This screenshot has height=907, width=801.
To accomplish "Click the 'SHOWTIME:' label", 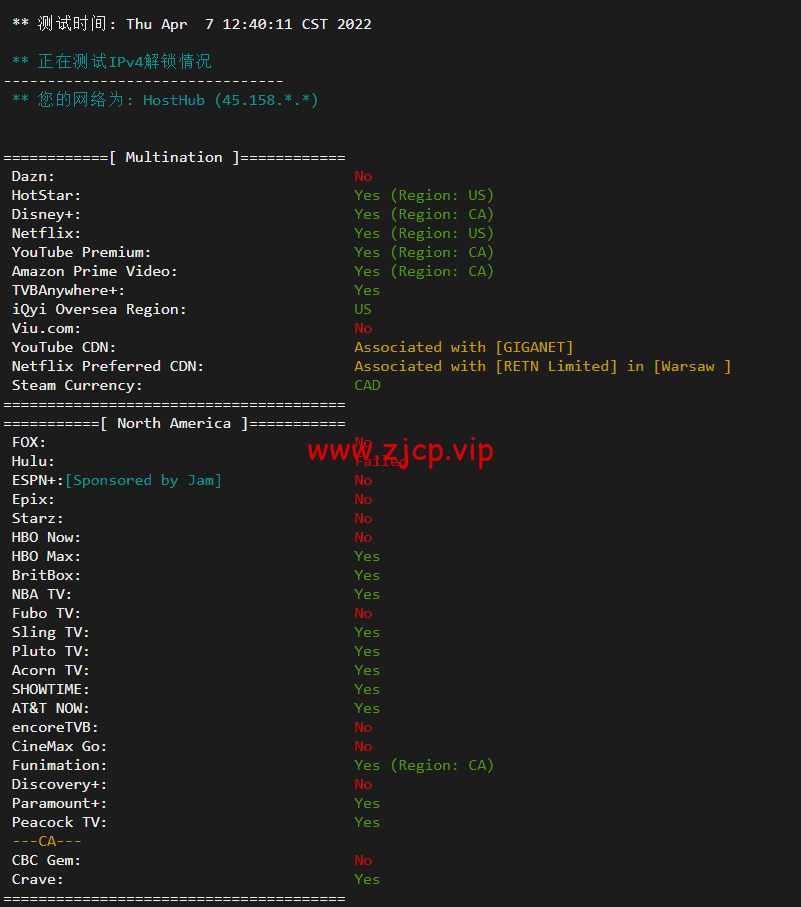I will (51, 690).
